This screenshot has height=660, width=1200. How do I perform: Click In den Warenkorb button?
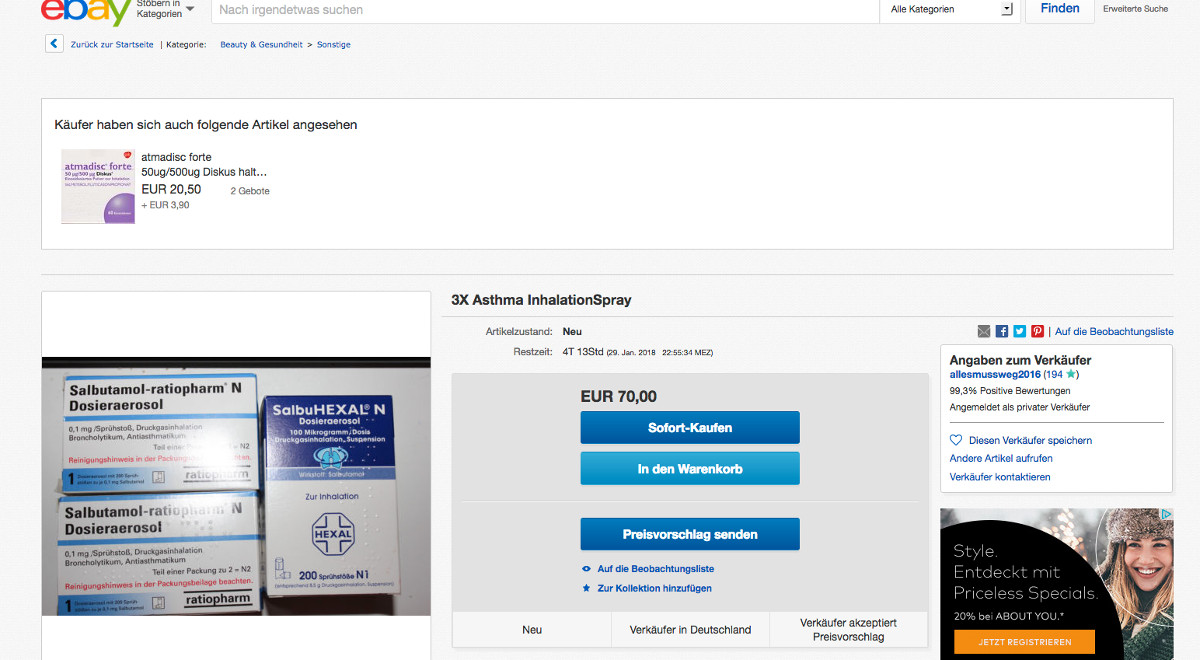pyautogui.click(x=690, y=469)
